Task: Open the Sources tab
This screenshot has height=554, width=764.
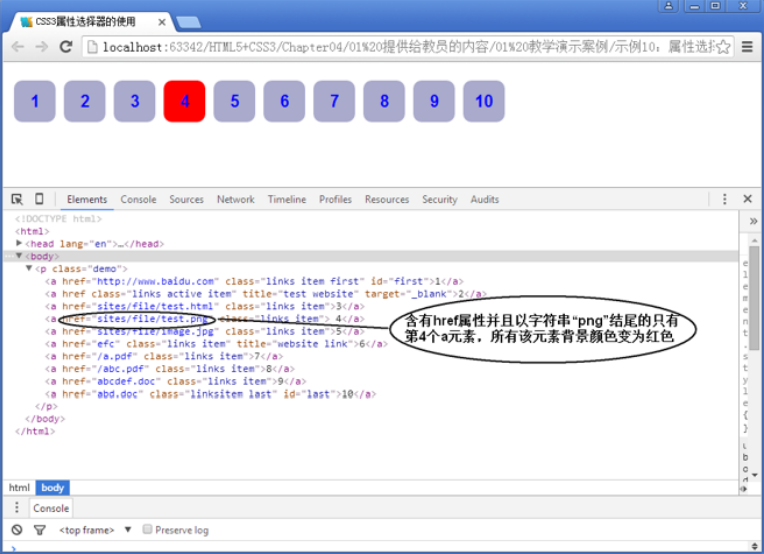Action: tap(186, 199)
